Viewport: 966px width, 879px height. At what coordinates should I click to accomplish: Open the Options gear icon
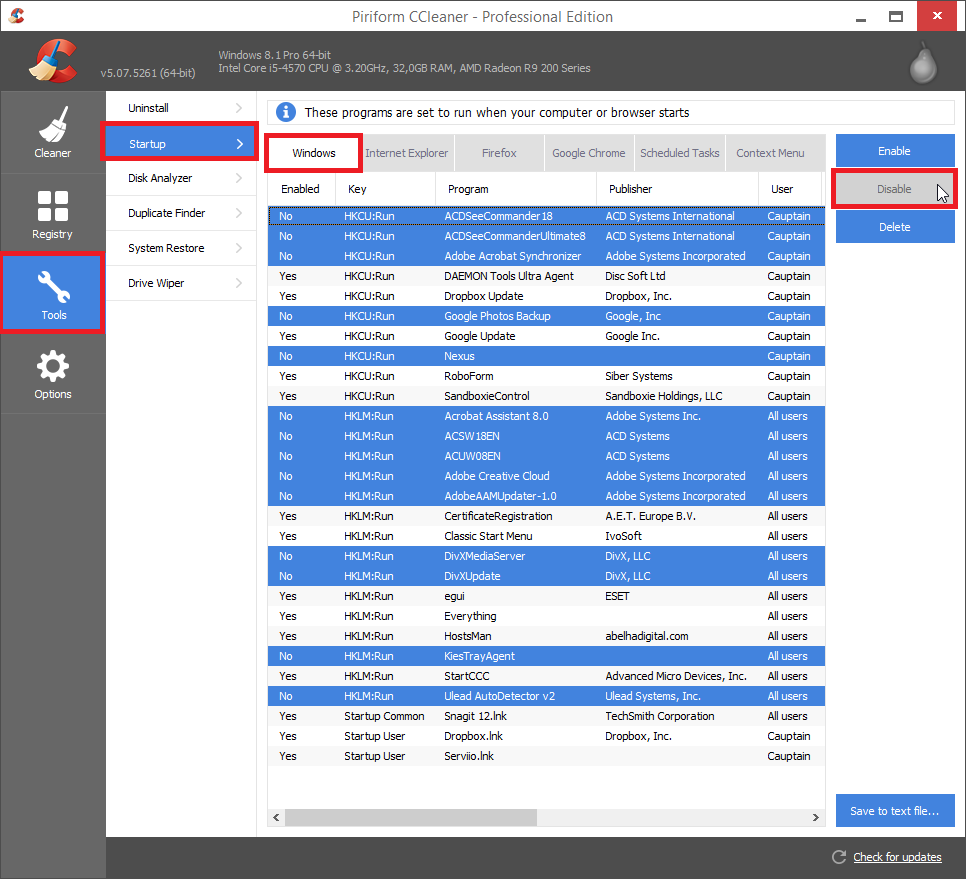pyautogui.click(x=52, y=367)
